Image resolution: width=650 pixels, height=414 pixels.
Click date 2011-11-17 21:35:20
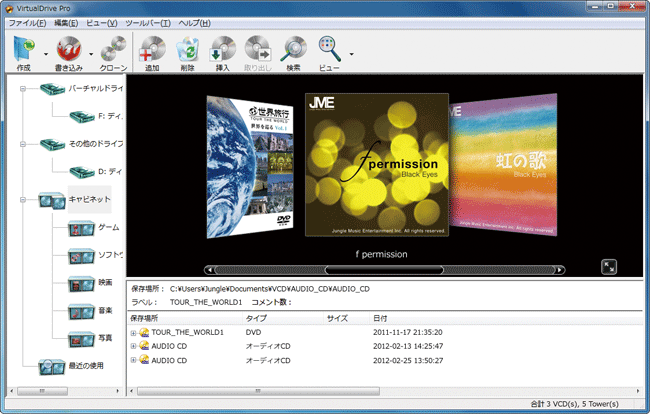click(x=407, y=332)
